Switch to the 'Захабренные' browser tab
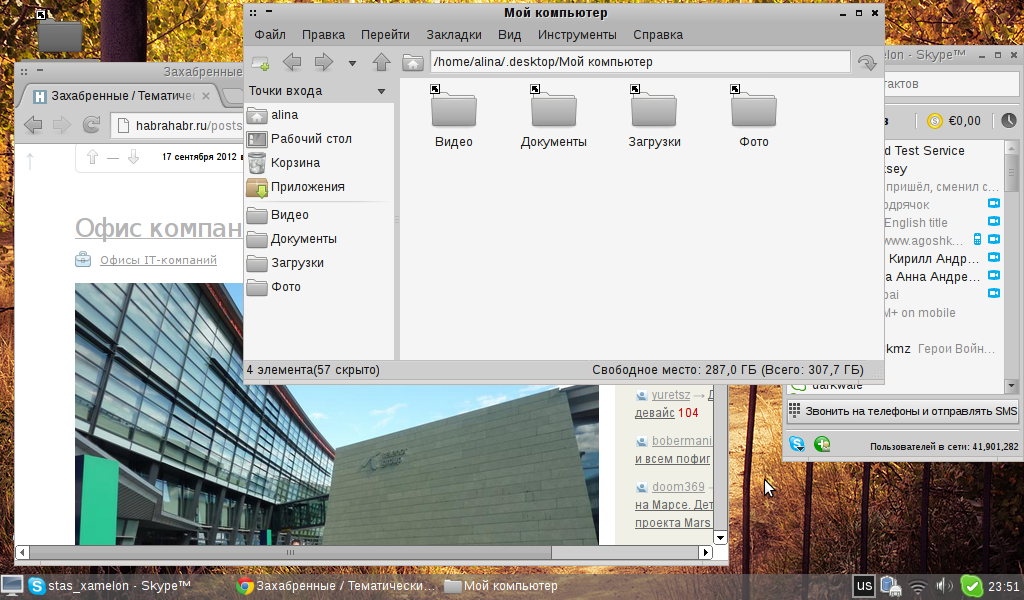This screenshot has height=600, width=1024. (x=121, y=96)
